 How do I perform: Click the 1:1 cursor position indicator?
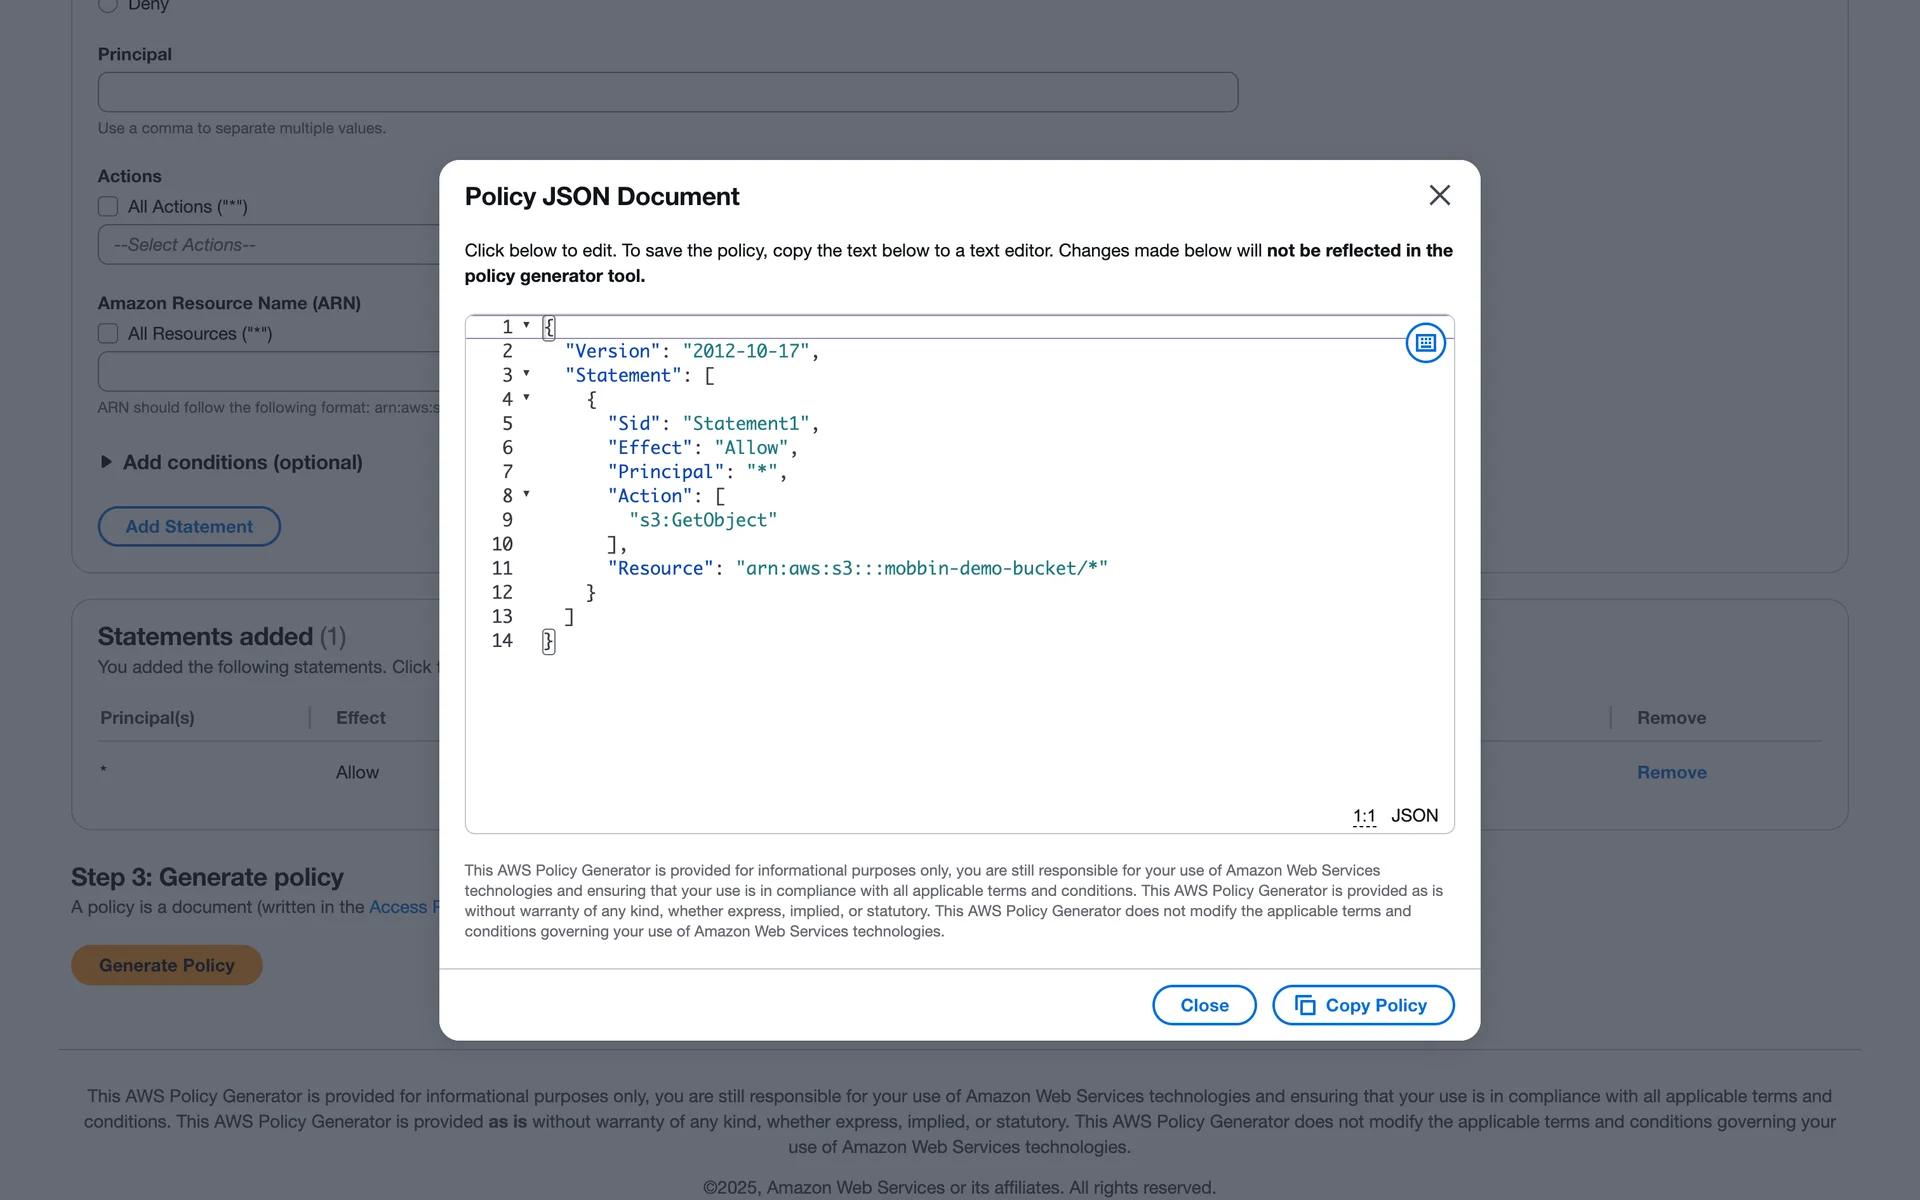tap(1364, 816)
